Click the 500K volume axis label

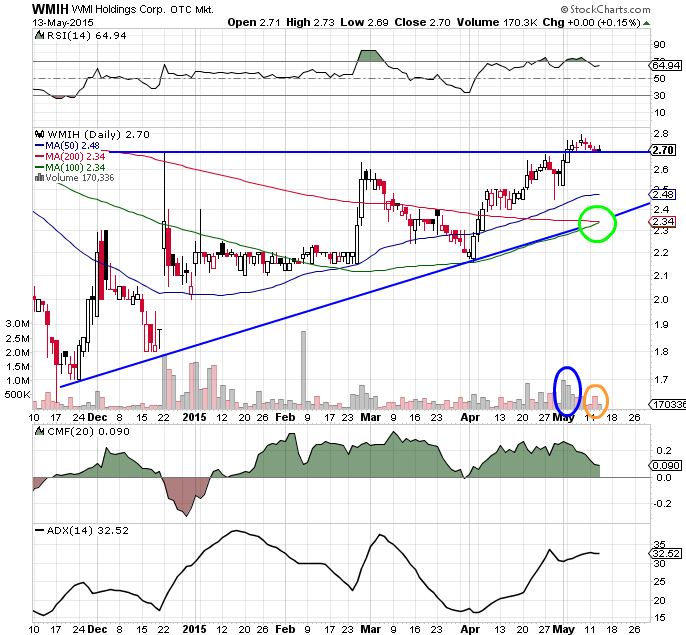point(18,395)
